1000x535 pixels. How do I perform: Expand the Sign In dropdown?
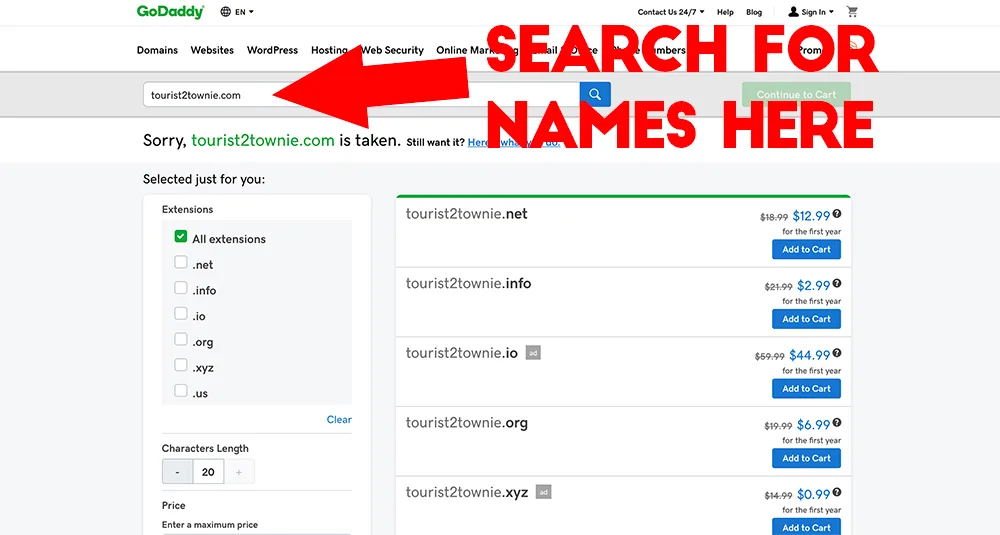[x=818, y=12]
